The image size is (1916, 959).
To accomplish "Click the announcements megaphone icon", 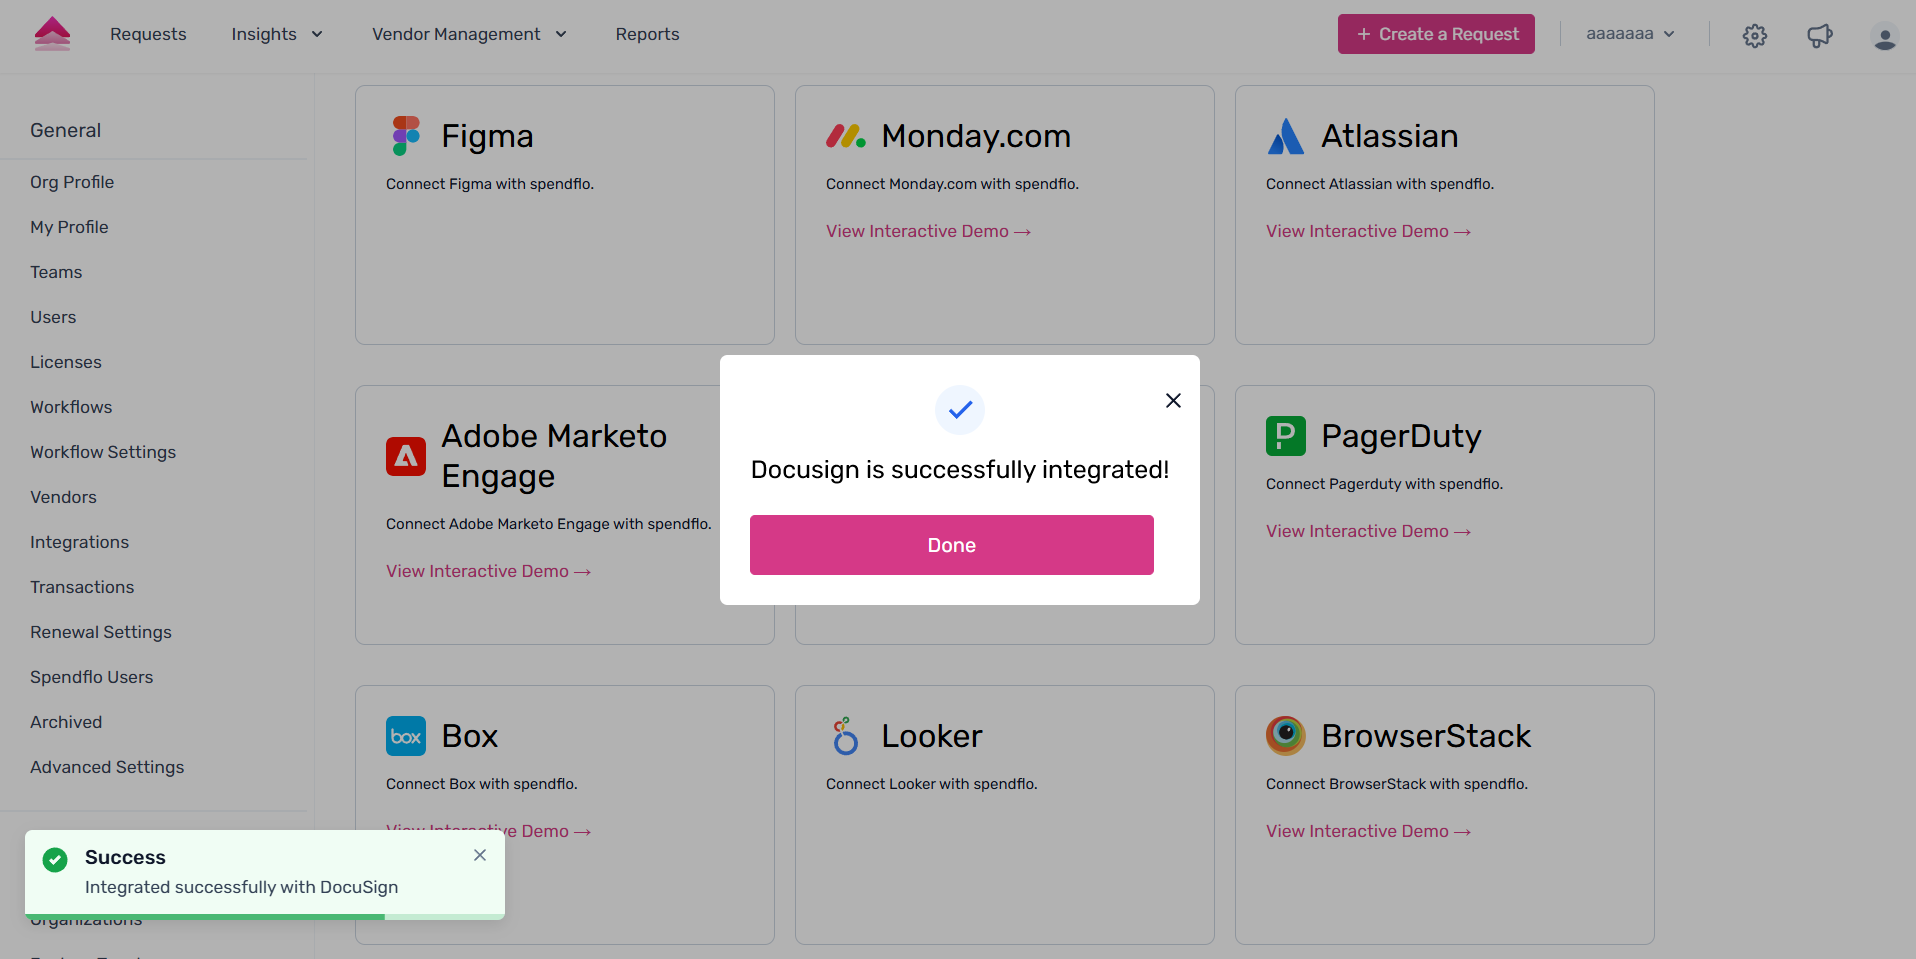I will click(1820, 36).
